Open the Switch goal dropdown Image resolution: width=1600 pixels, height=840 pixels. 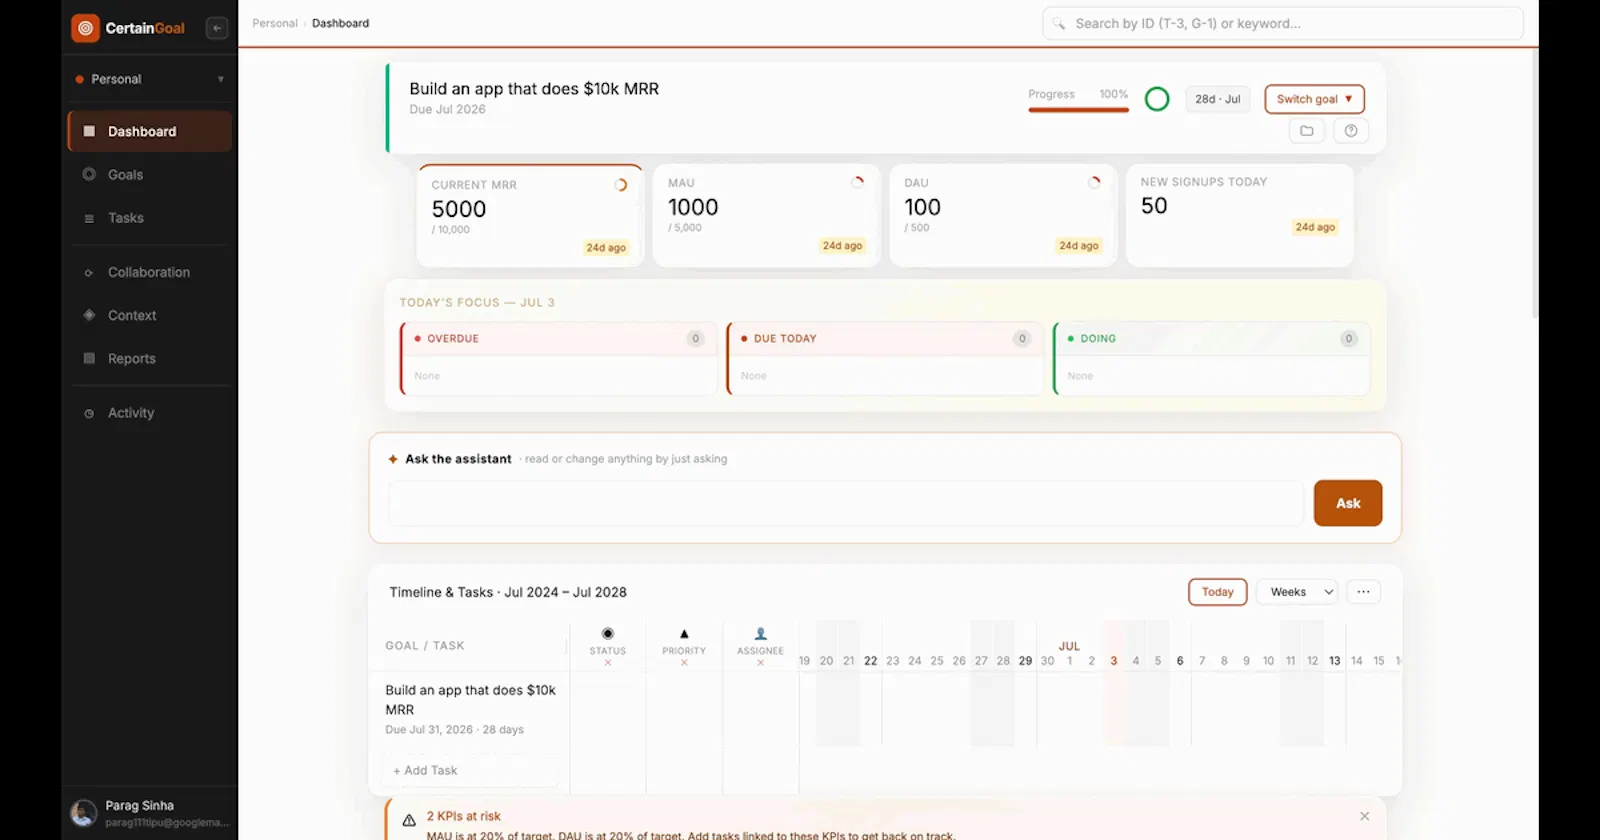click(x=1314, y=99)
